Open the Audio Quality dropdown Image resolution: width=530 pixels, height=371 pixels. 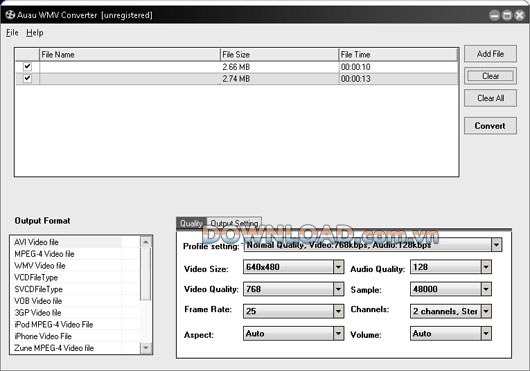486,267
